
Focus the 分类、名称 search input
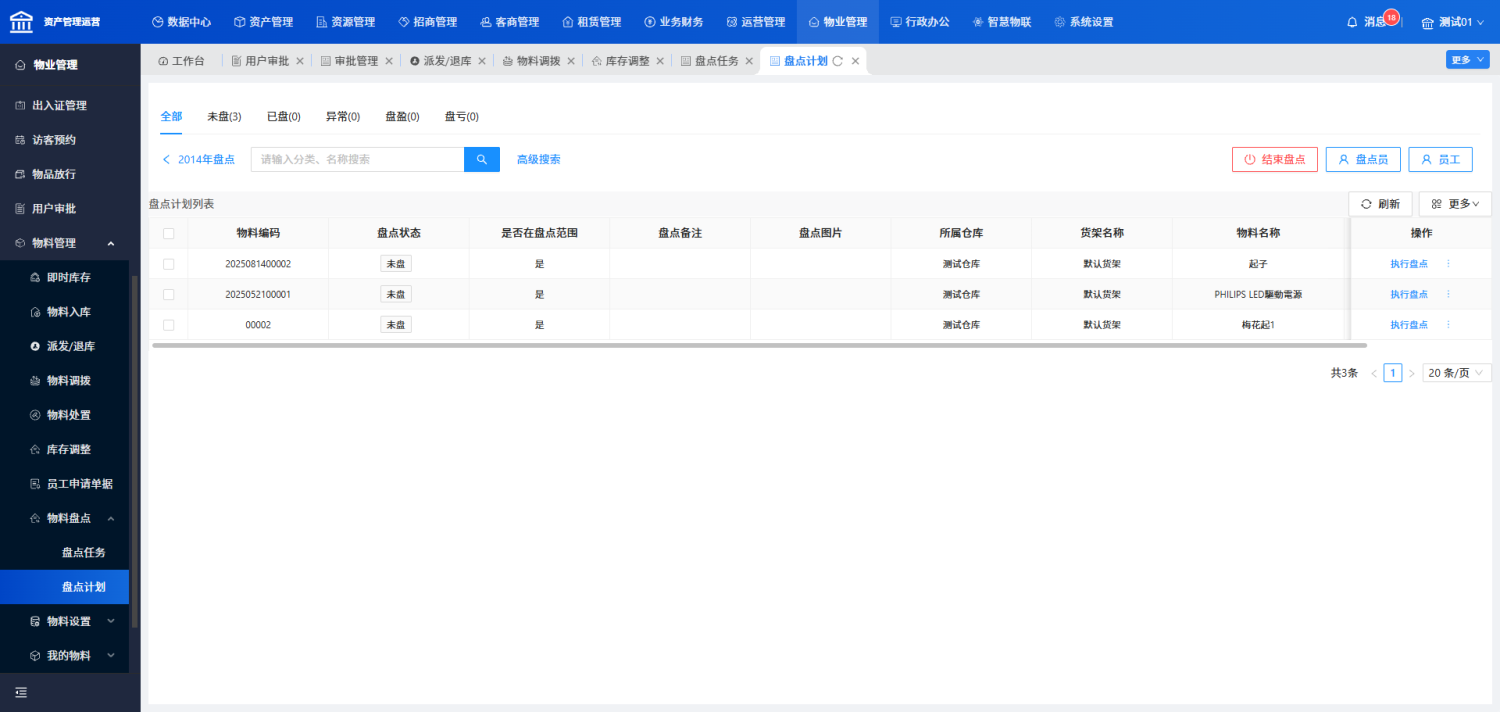pos(357,159)
